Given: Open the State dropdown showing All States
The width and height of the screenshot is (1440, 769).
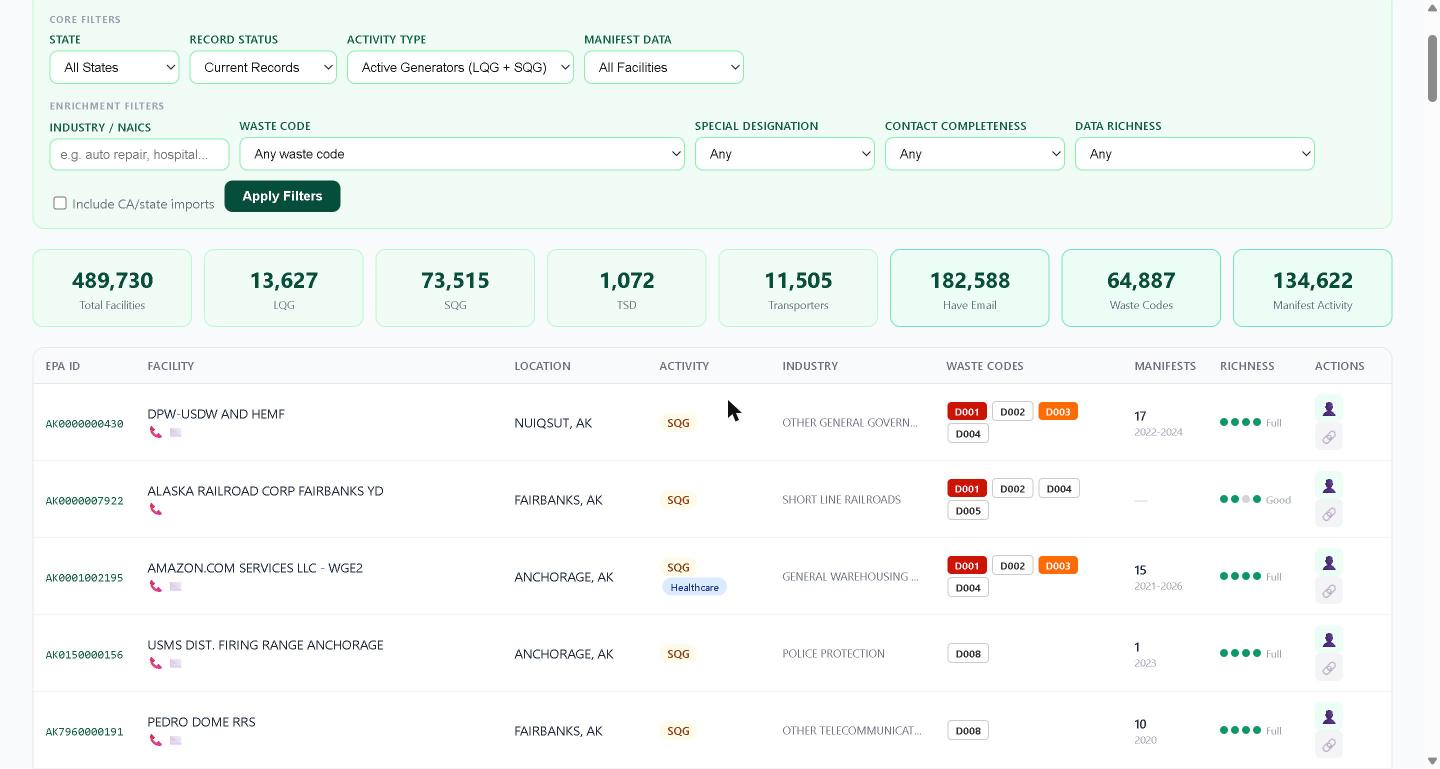Looking at the screenshot, I should 114,67.
